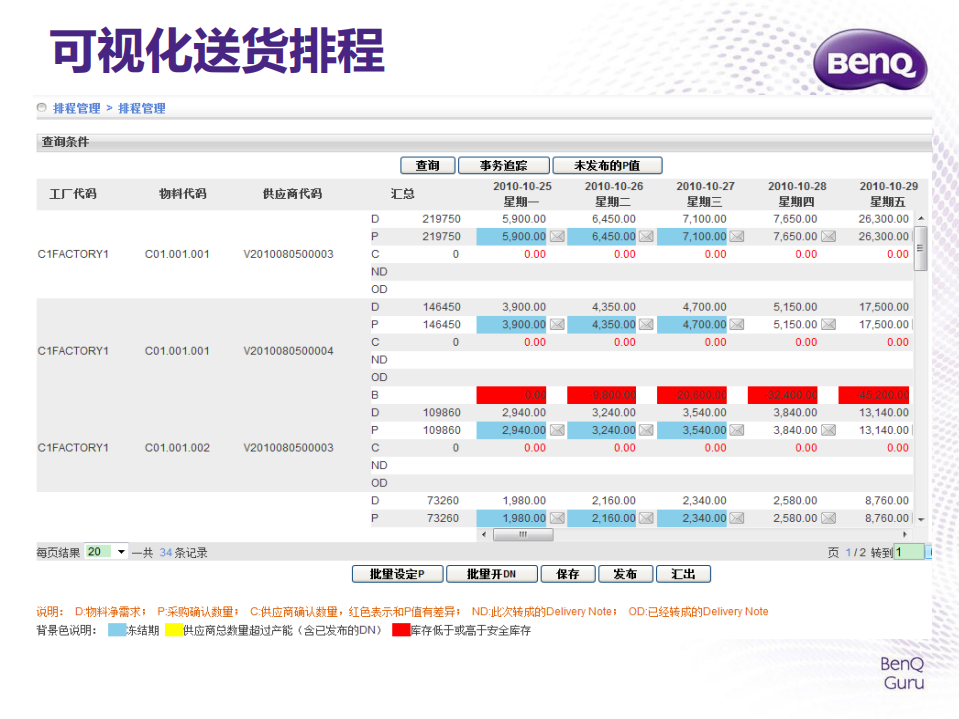959x719 pixels.
Task: Click the BenQ logo at top right
Action: [x=870, y=60]
